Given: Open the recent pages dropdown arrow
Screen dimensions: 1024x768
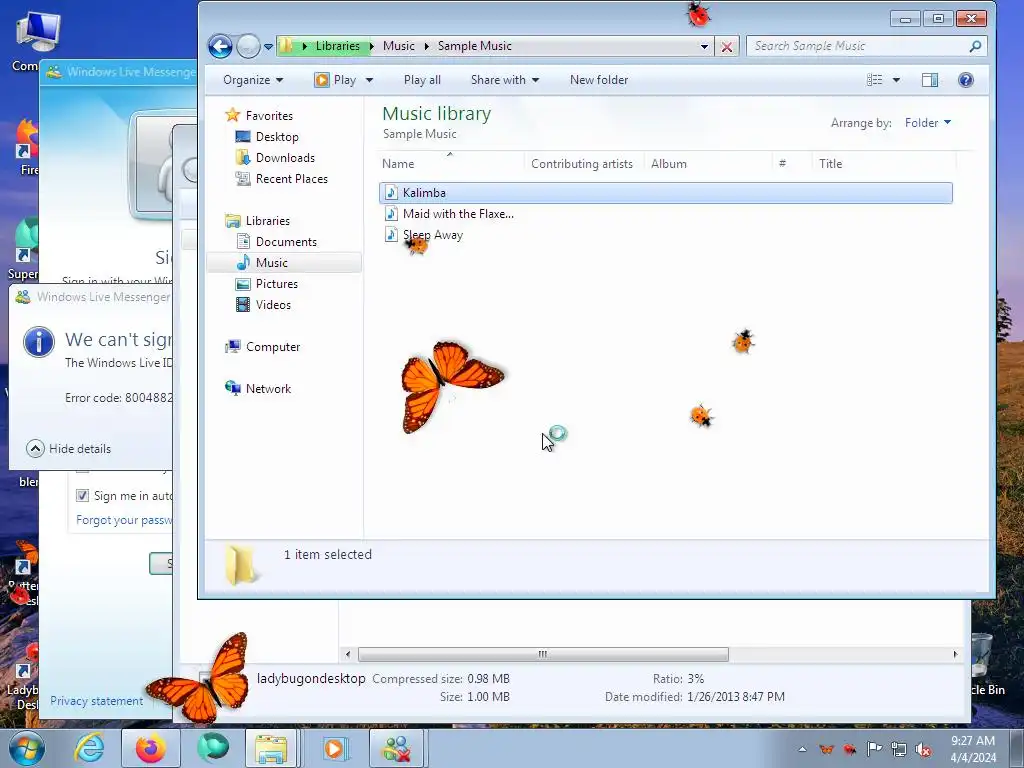Looking at the screenshot, I should tap(268, 47).
